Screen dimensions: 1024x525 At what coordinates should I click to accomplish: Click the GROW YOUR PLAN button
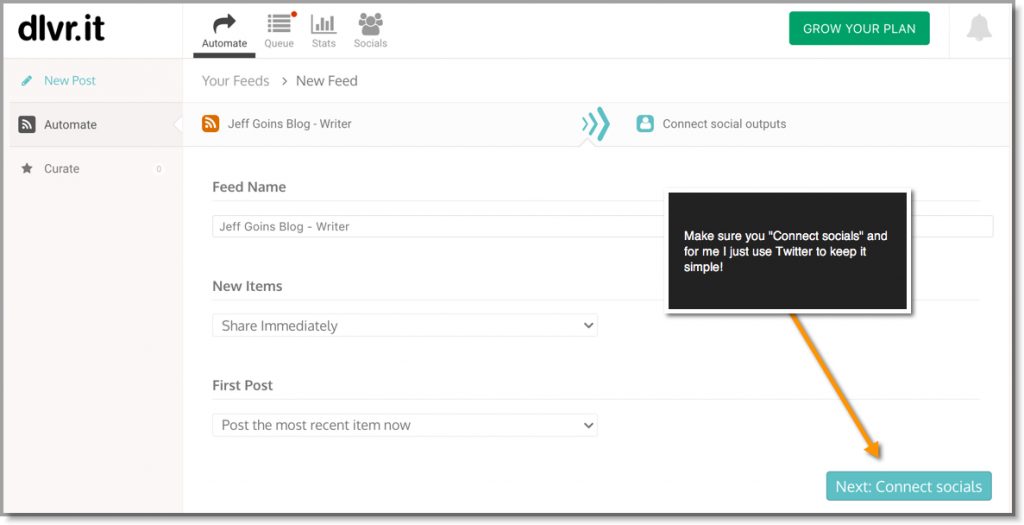click(859, 29)
